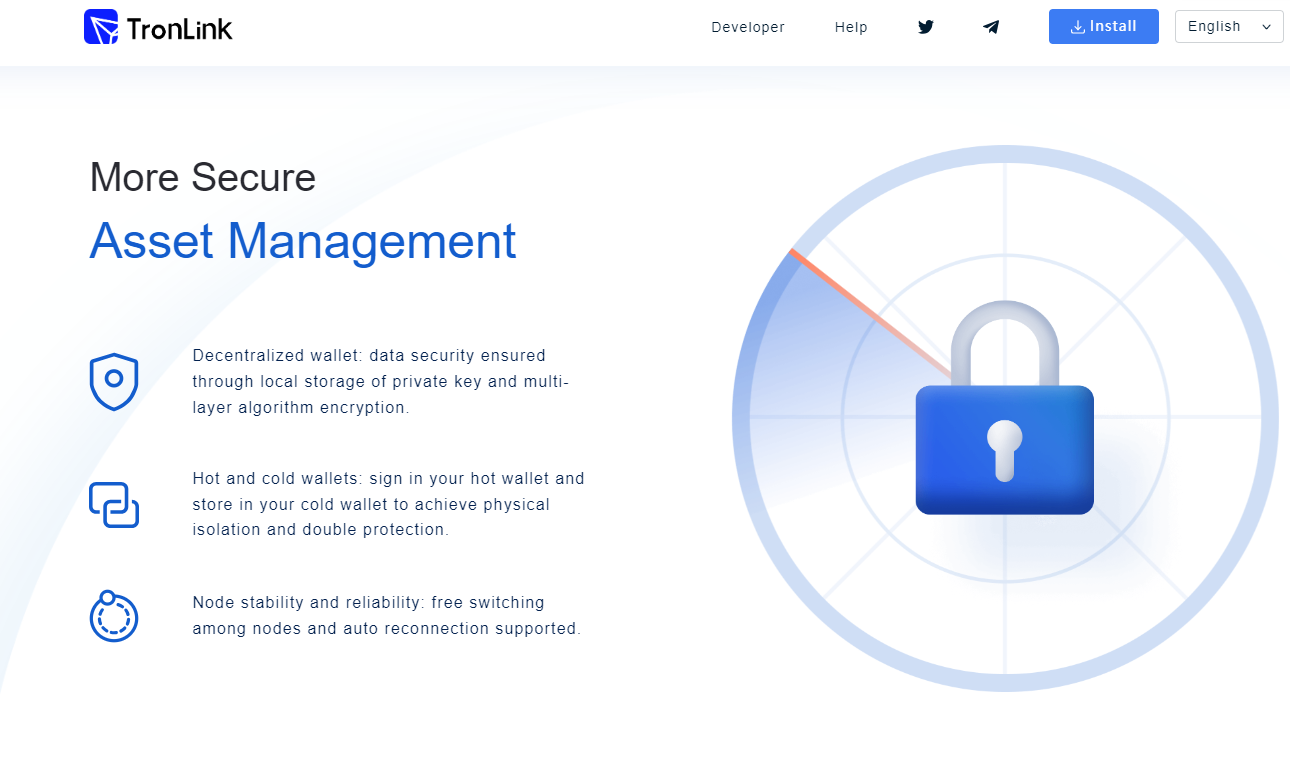The height and width of the screenshot is (768, 1290).
Task: Click the shield icon beside Decentralized wallet
Action: 114,381
